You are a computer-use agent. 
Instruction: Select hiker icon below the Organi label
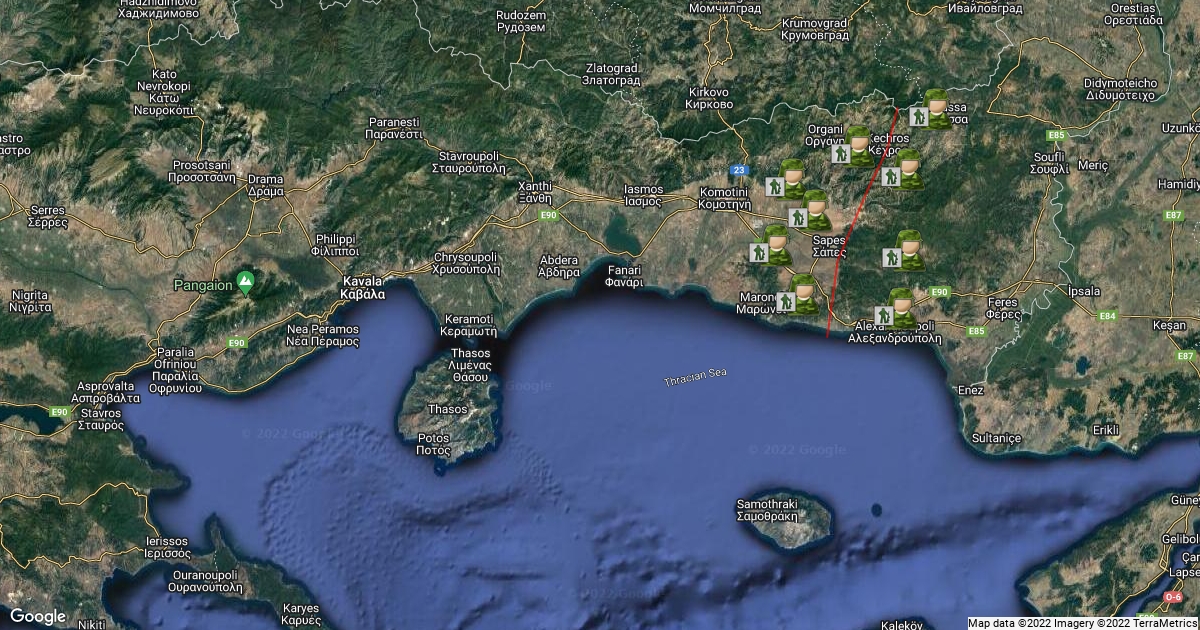(x=841, y=154)
